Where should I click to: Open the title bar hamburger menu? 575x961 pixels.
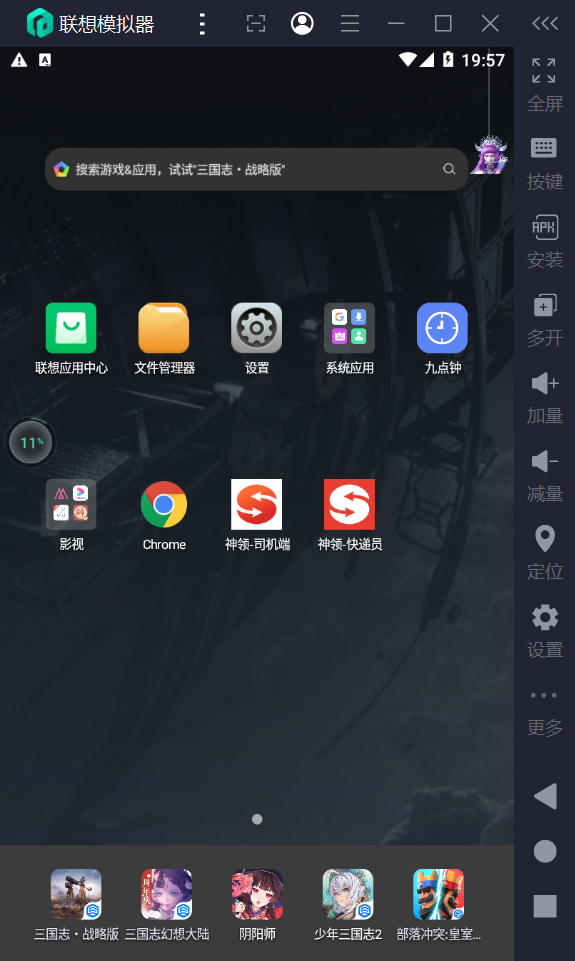click(x=350, y=23)
